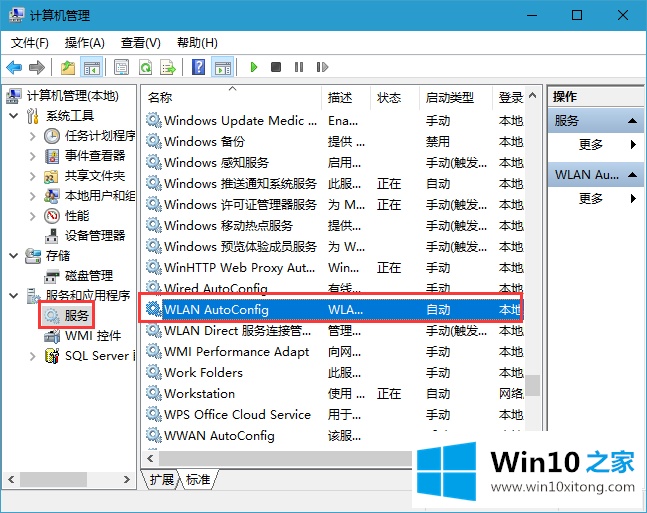Collapse the 服务 section in the actions pane
Viewport: 647px width, 513px height.
(632, 121)
